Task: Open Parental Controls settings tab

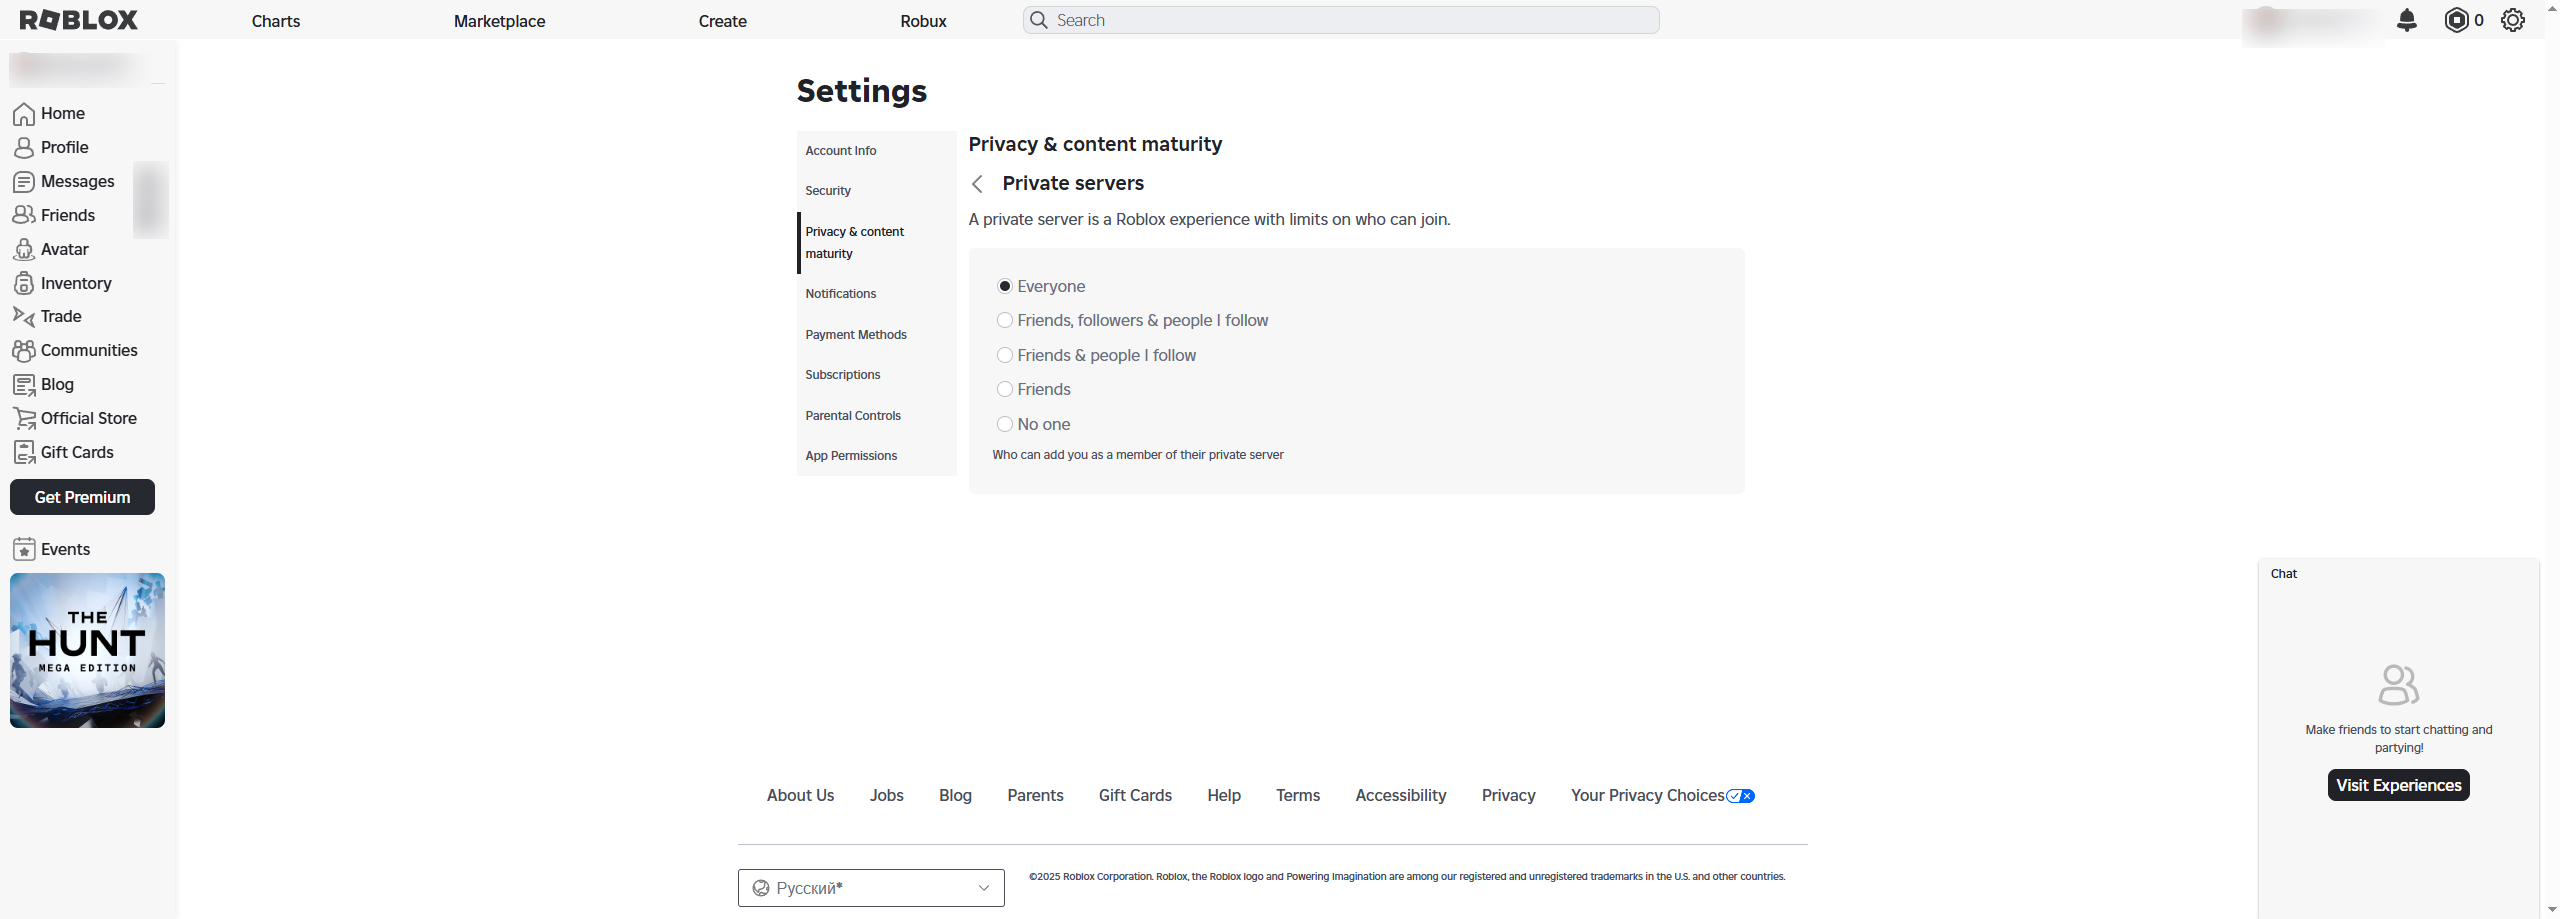Action: coord(877,416)
